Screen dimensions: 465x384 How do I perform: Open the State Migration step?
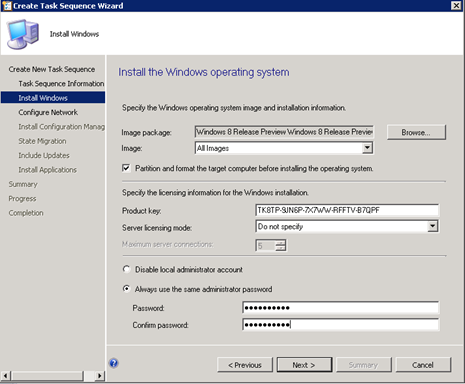42,141
